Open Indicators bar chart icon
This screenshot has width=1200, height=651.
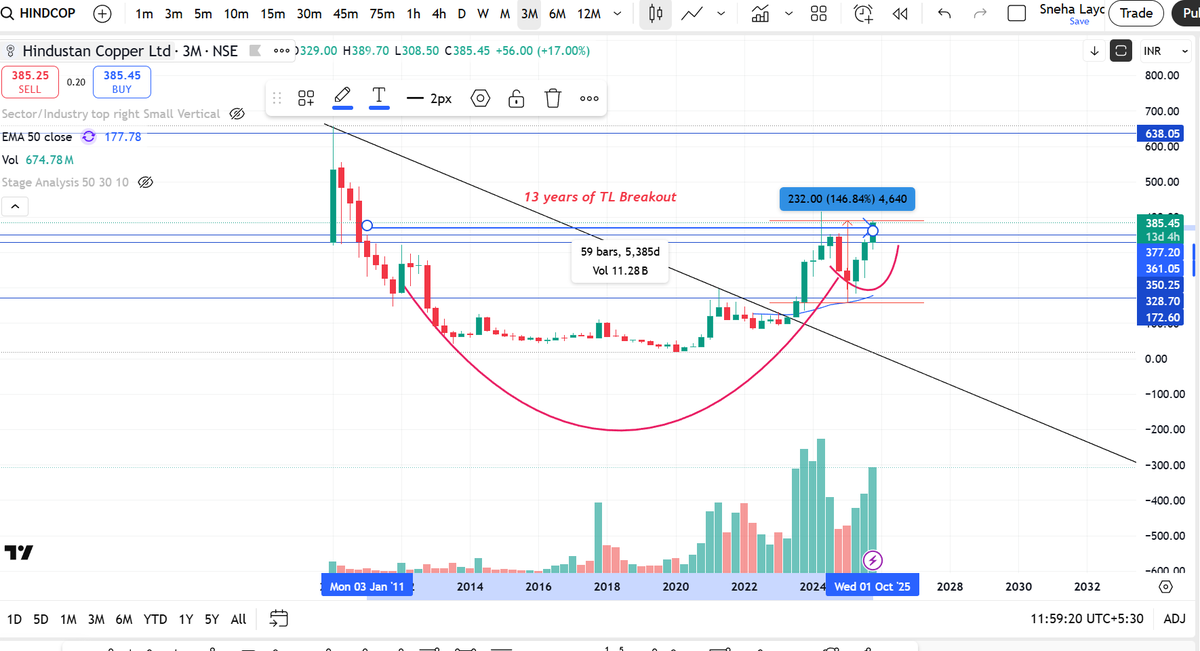[x=760, y=14]
